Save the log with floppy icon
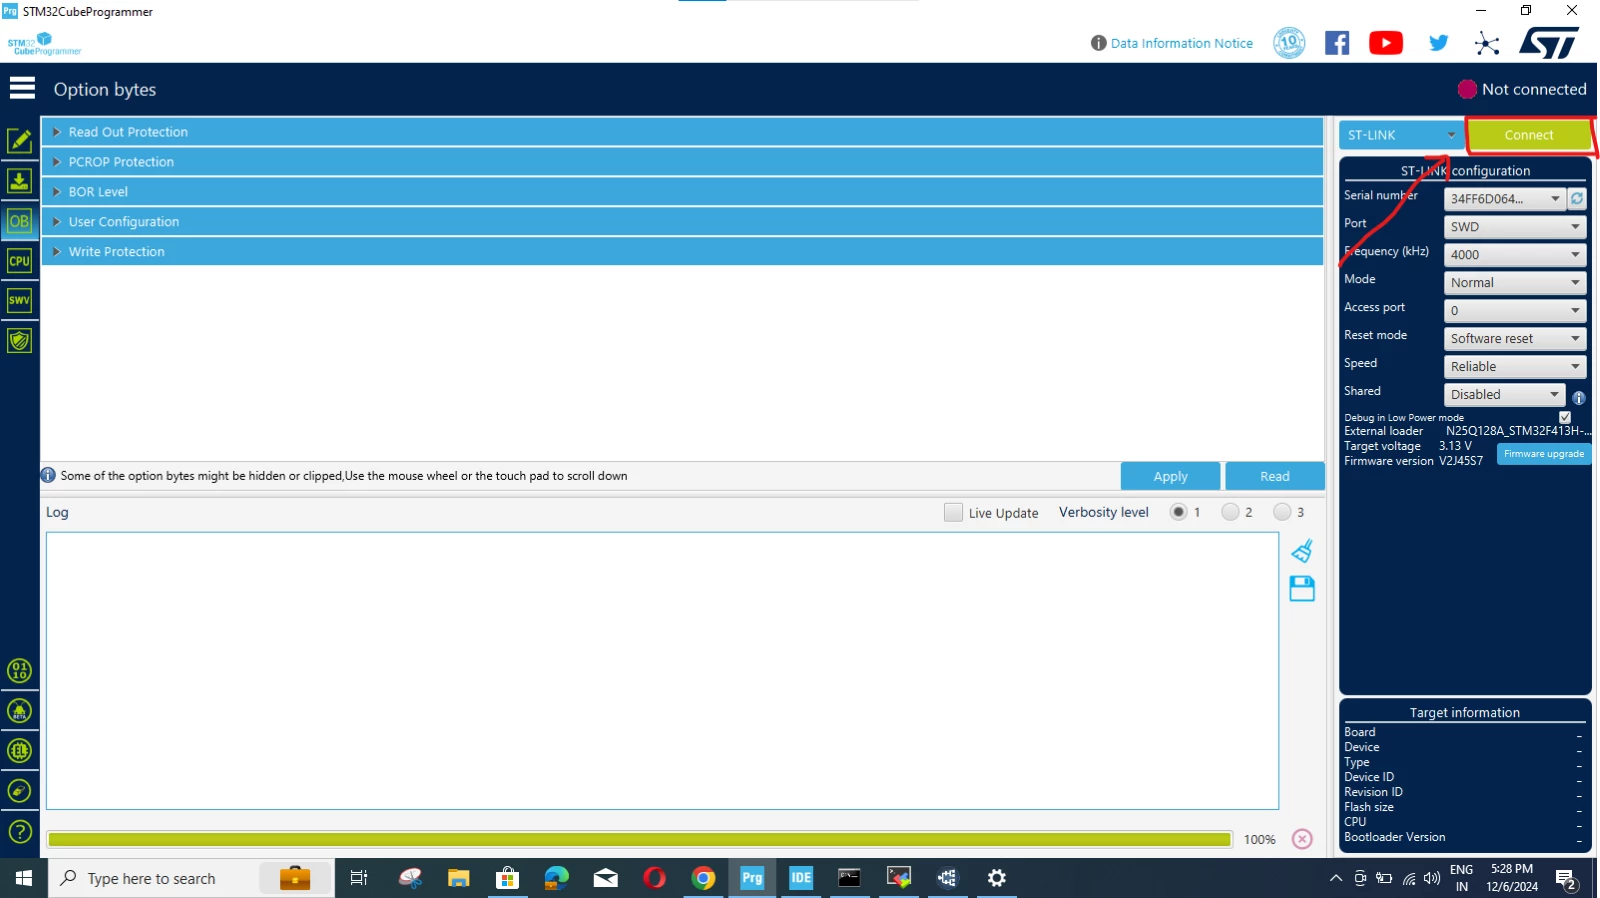Image resolution: width=1600 pixels, height=898 pixels. [x=1302, y=589]
